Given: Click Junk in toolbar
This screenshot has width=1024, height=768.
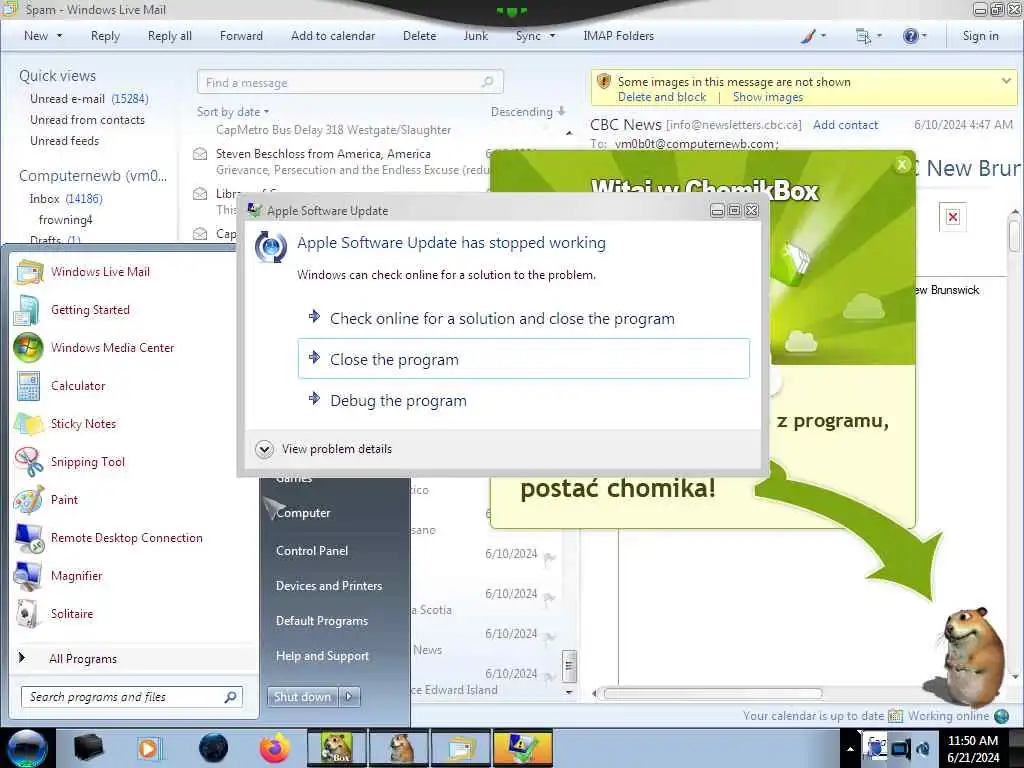Looking at the screenshot, I should (x=475, y=36).
